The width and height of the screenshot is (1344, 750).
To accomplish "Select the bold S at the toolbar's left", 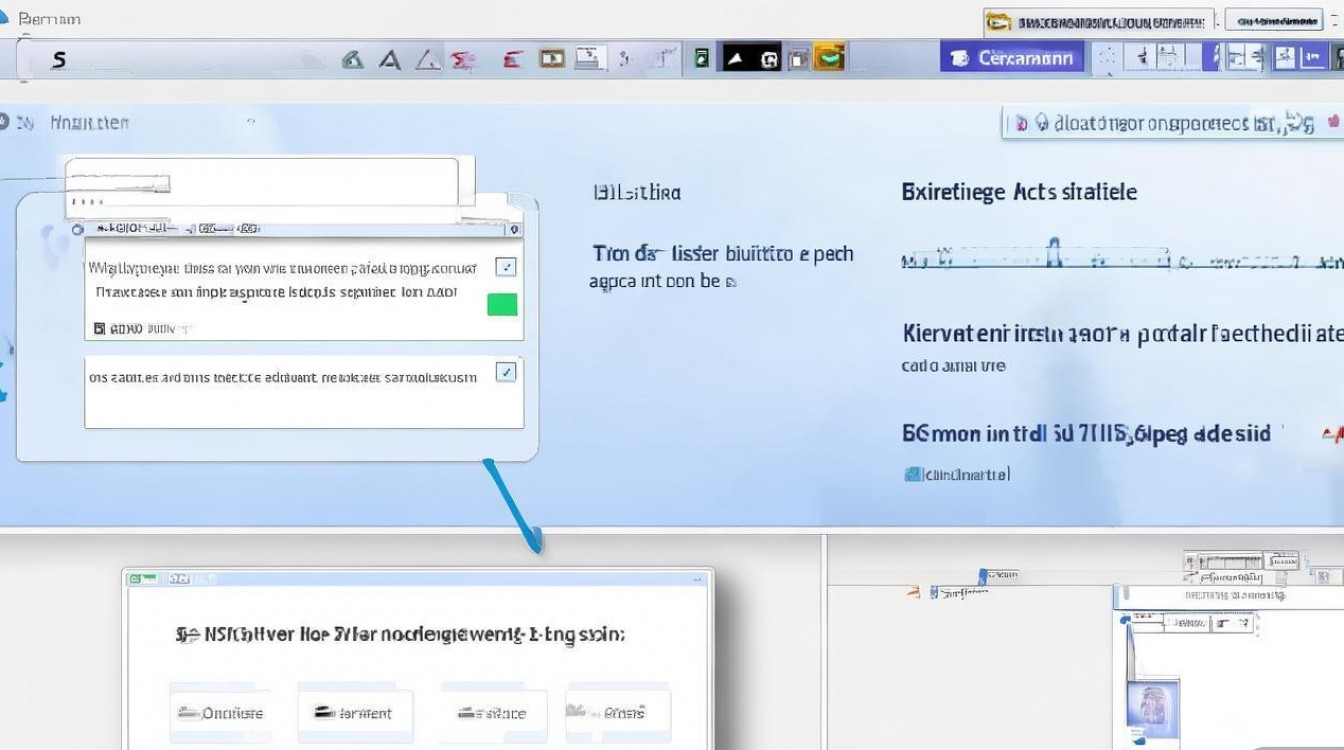I will click(x=59, y=60).
